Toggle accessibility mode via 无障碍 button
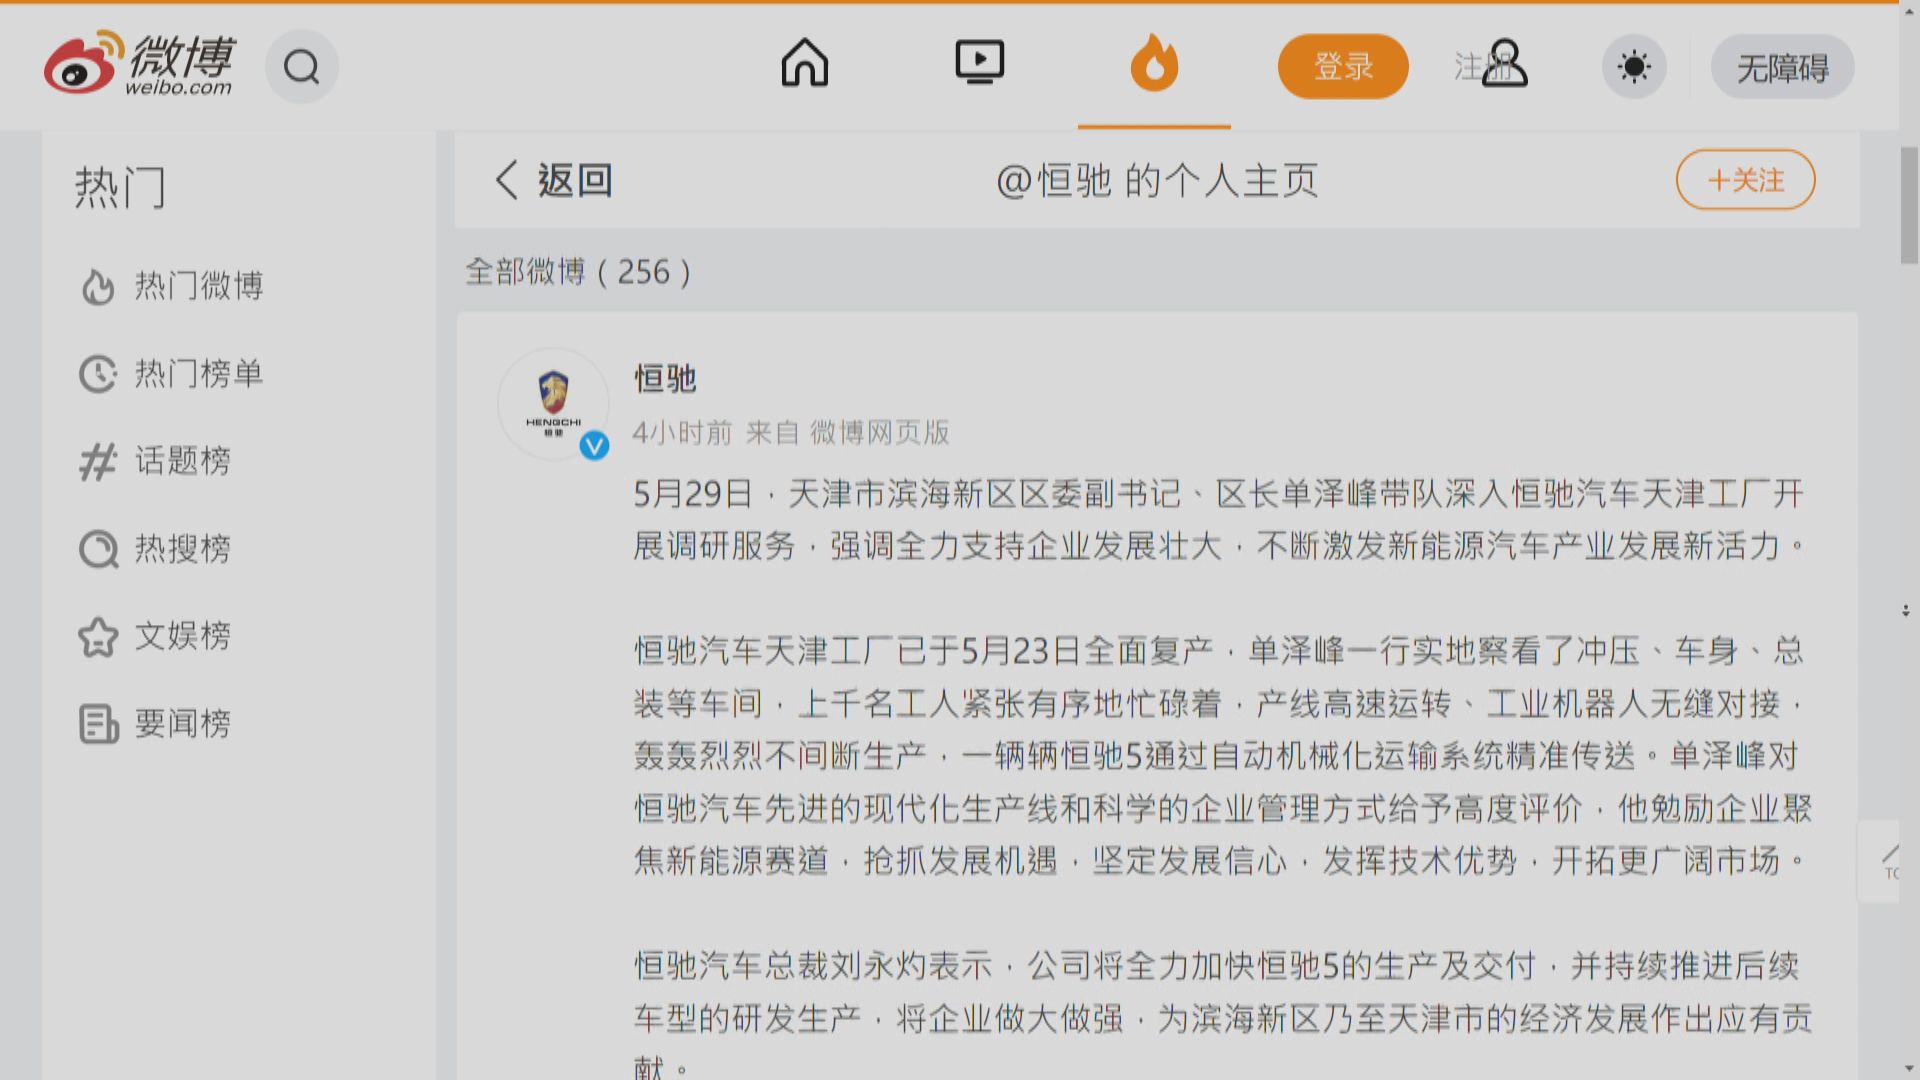This screenshot has height=1080, width=1920. point(1781,67)
